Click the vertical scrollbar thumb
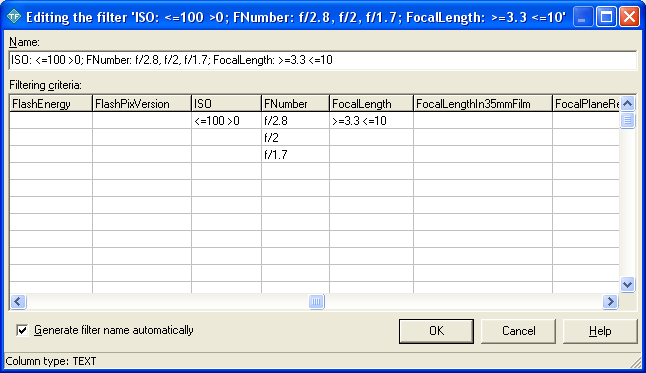This screenshot has width=646, height=373. point(627,120)
